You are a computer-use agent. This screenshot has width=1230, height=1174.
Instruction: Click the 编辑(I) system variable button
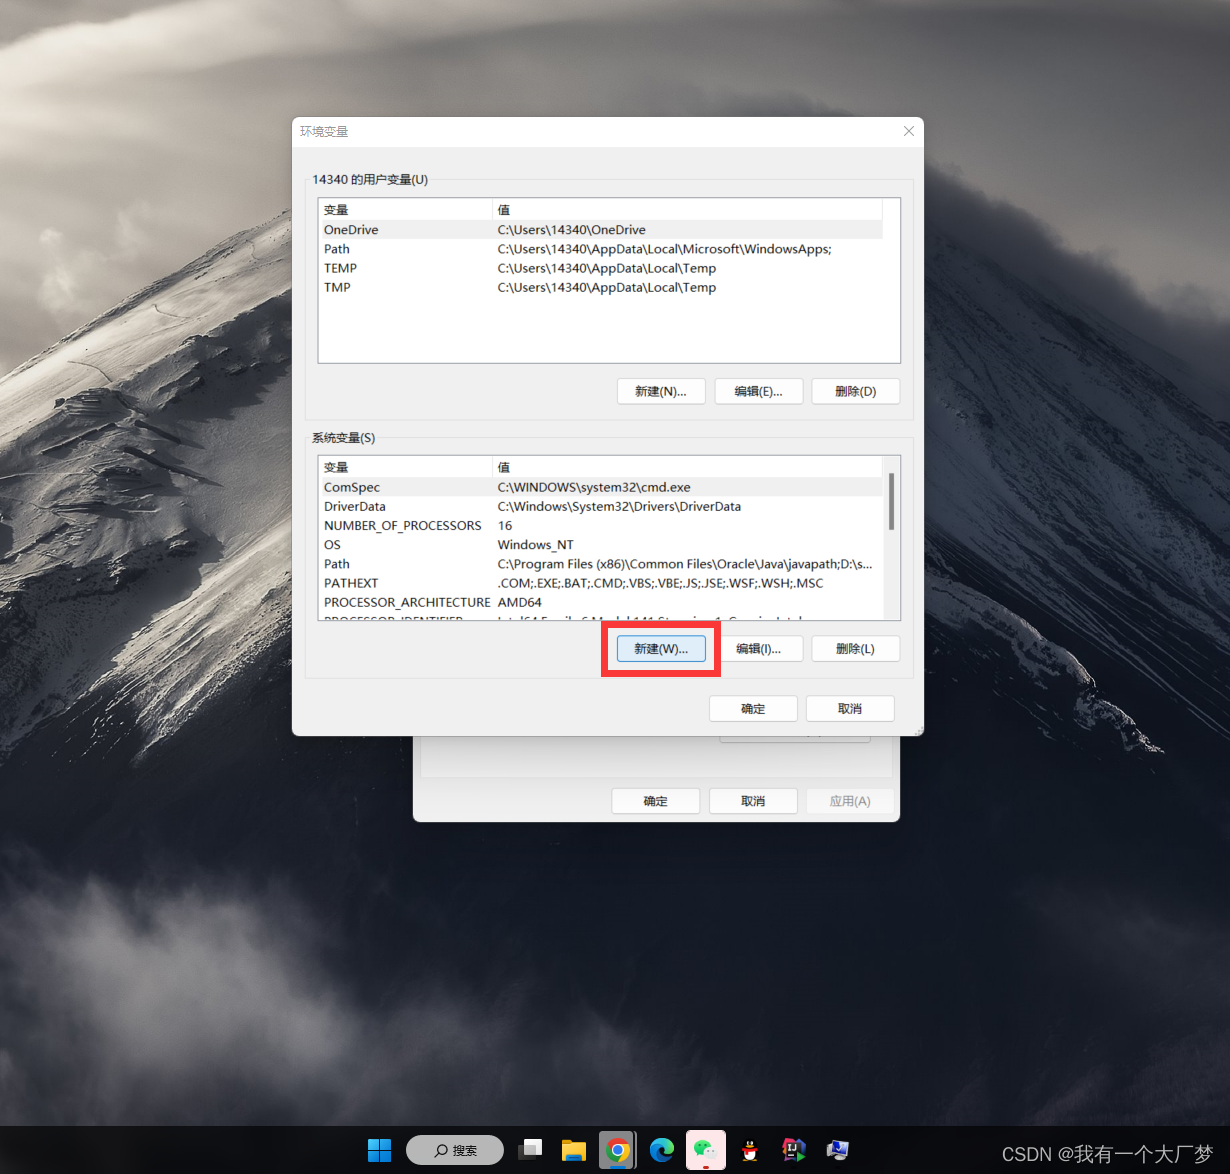pyautogui.click(x=763, y=648)
